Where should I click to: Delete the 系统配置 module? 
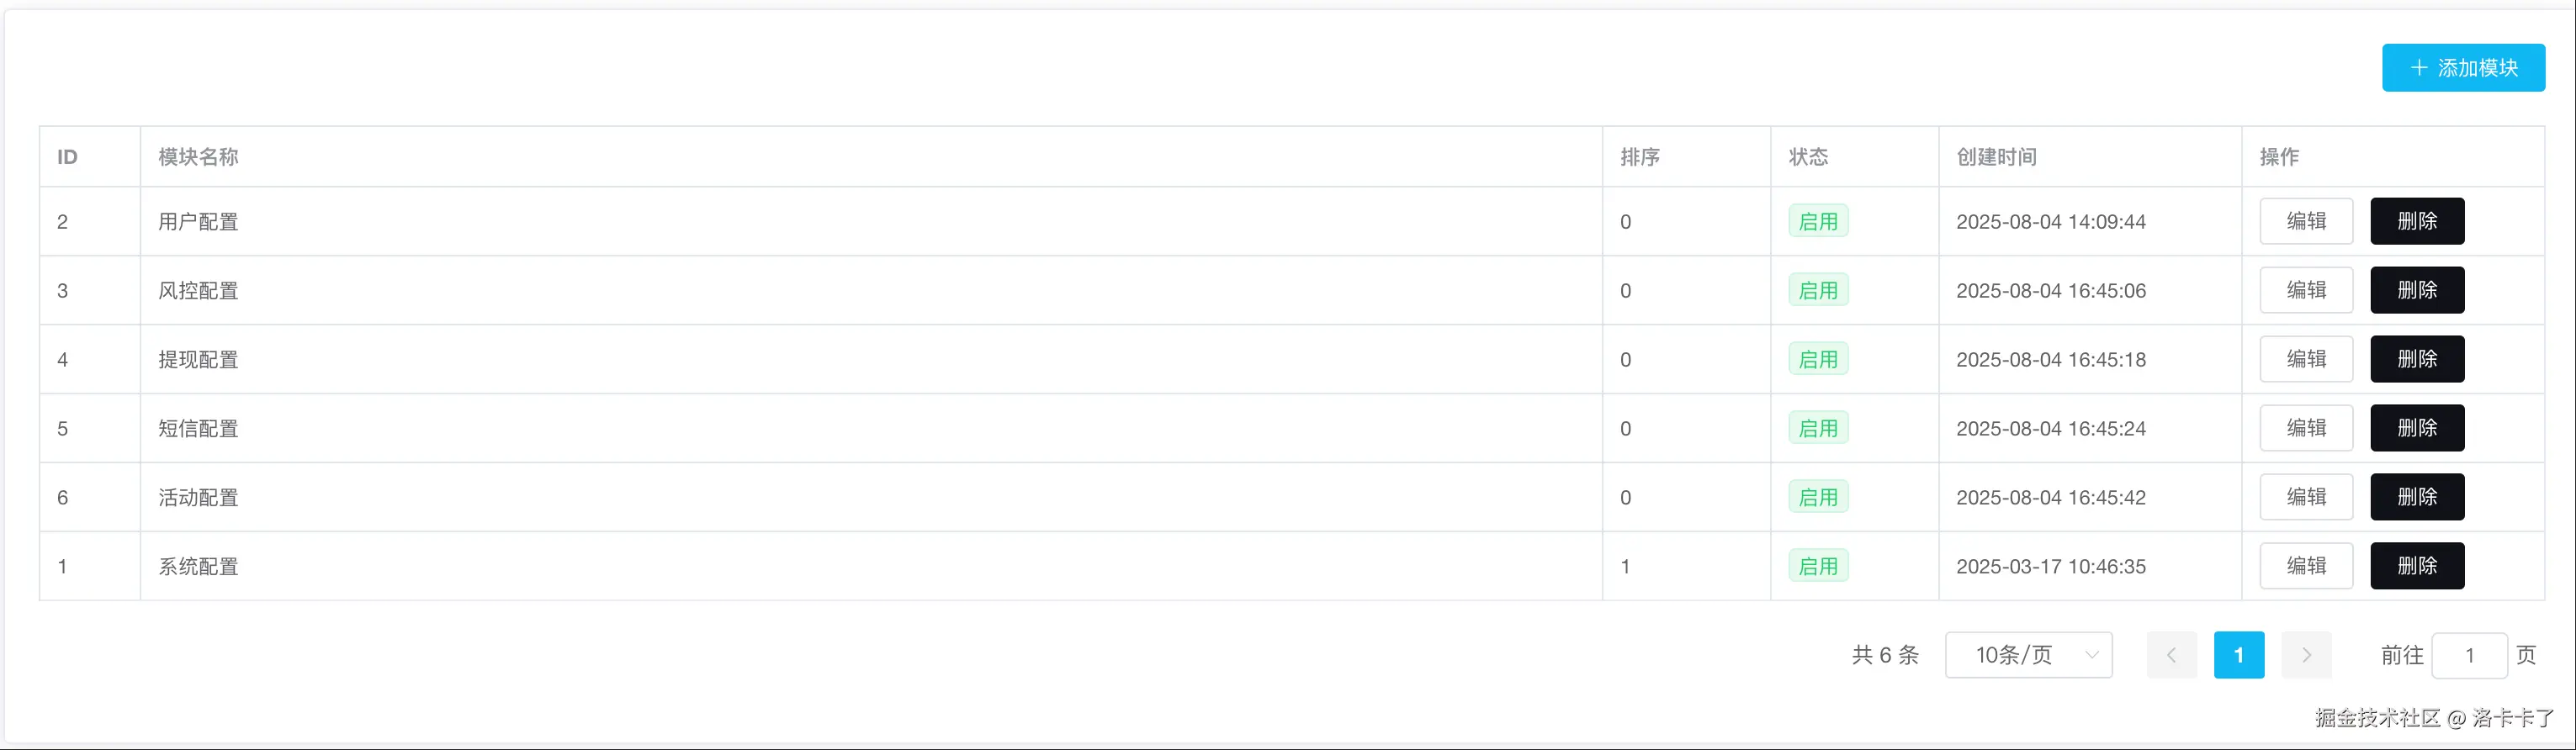pyautogui.click(x=2416, y=566)
